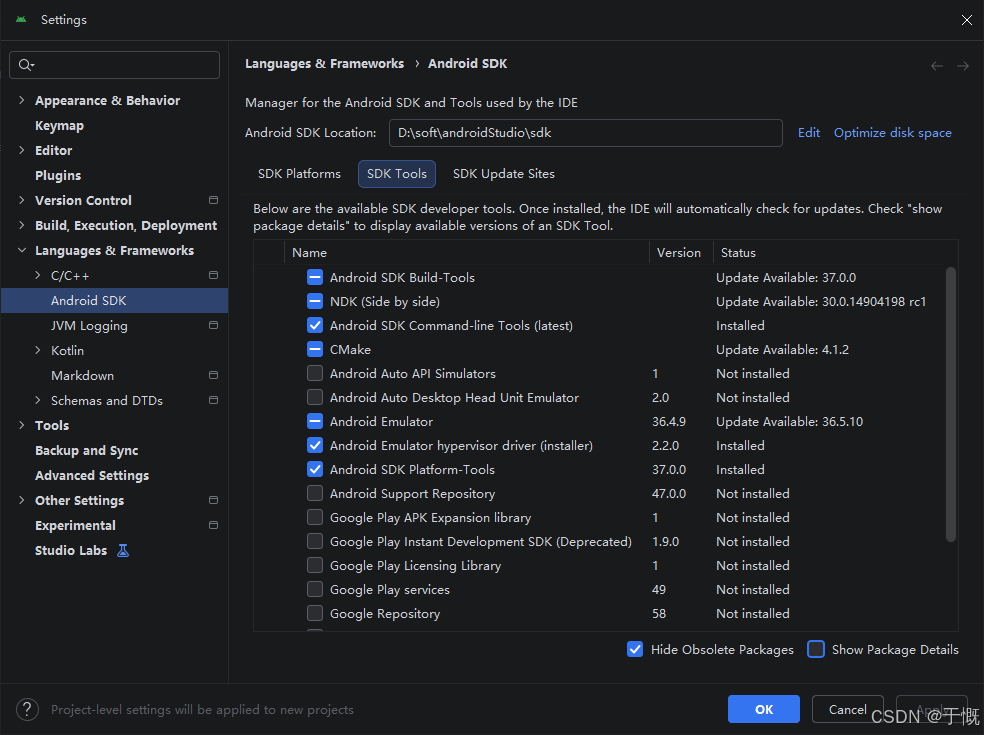This screenshot has height=735, width=984.
Task: Click project-level icon next to C/C++
Action: tap(213, 275)
